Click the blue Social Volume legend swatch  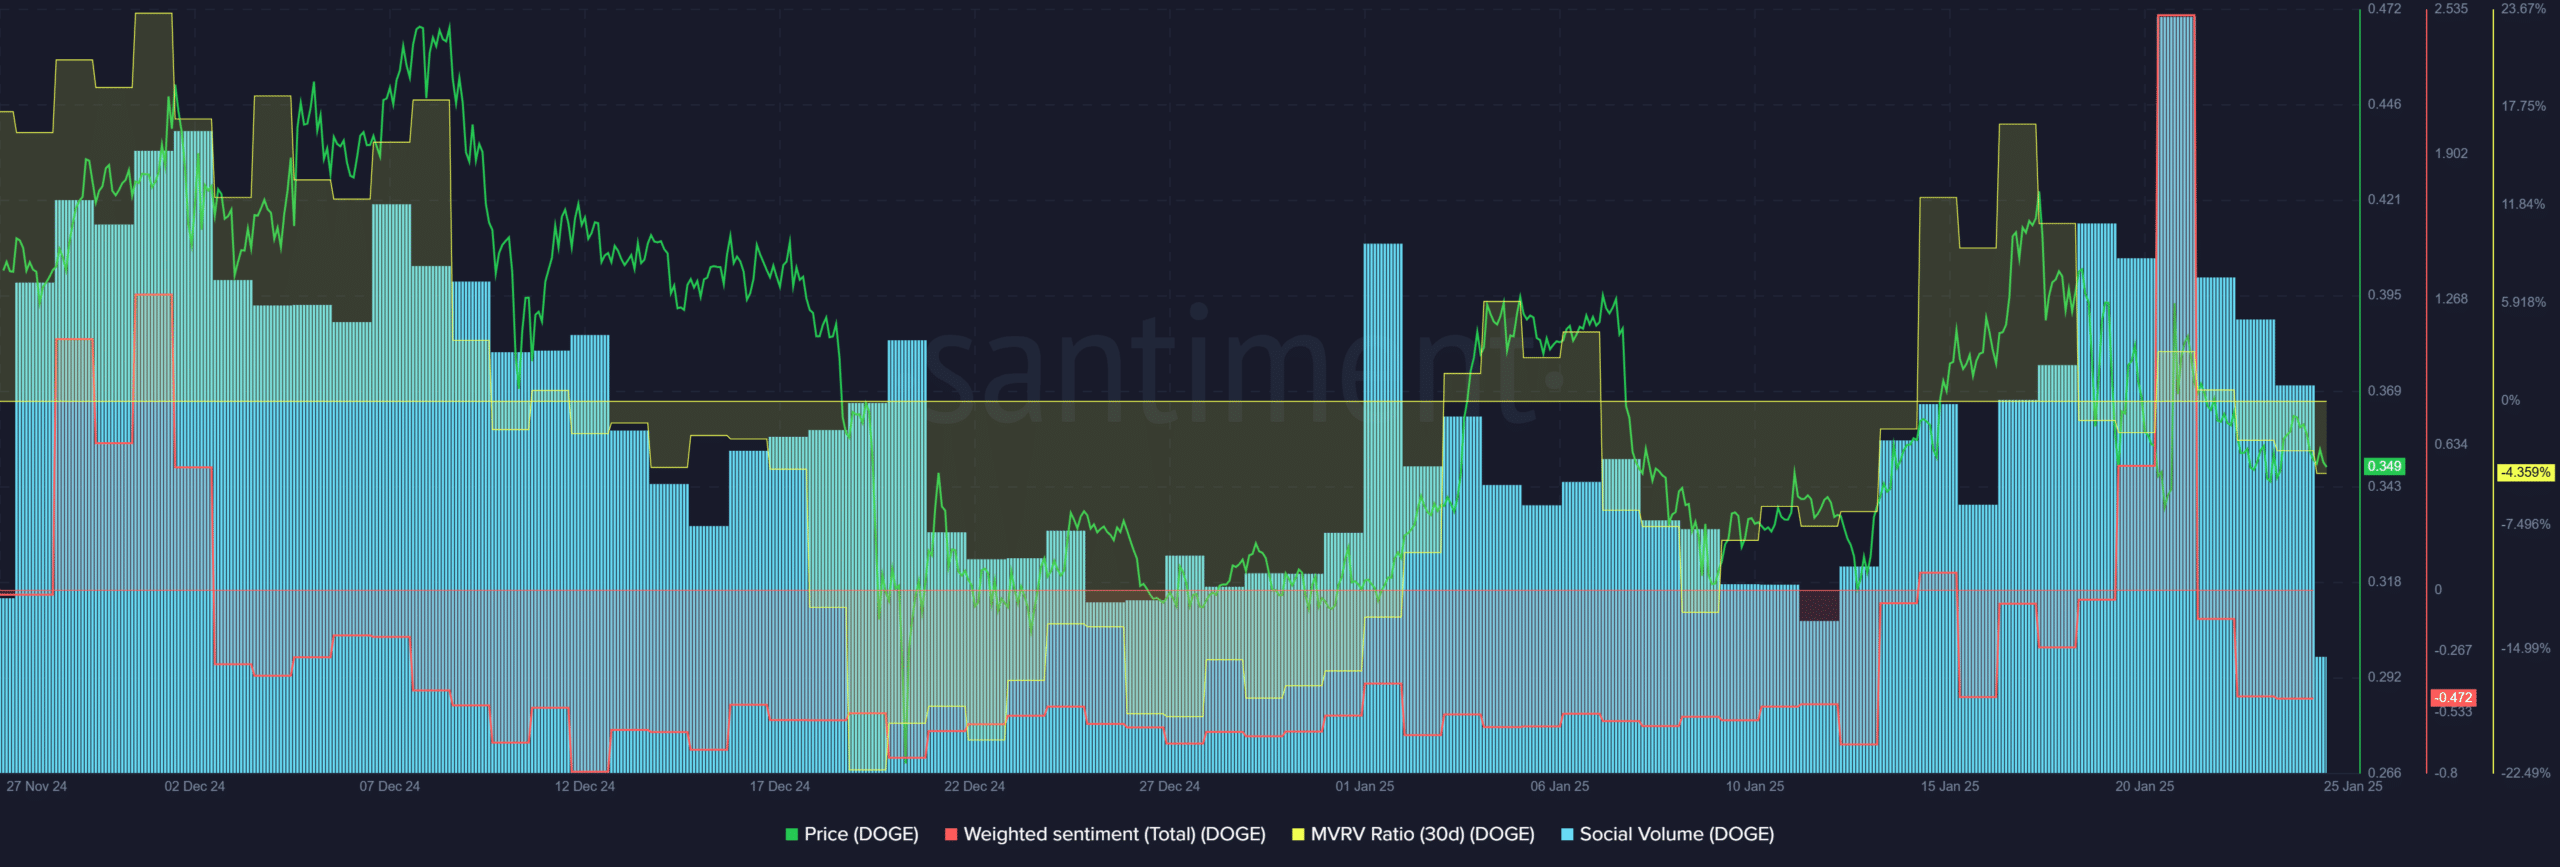point(1567,835)
